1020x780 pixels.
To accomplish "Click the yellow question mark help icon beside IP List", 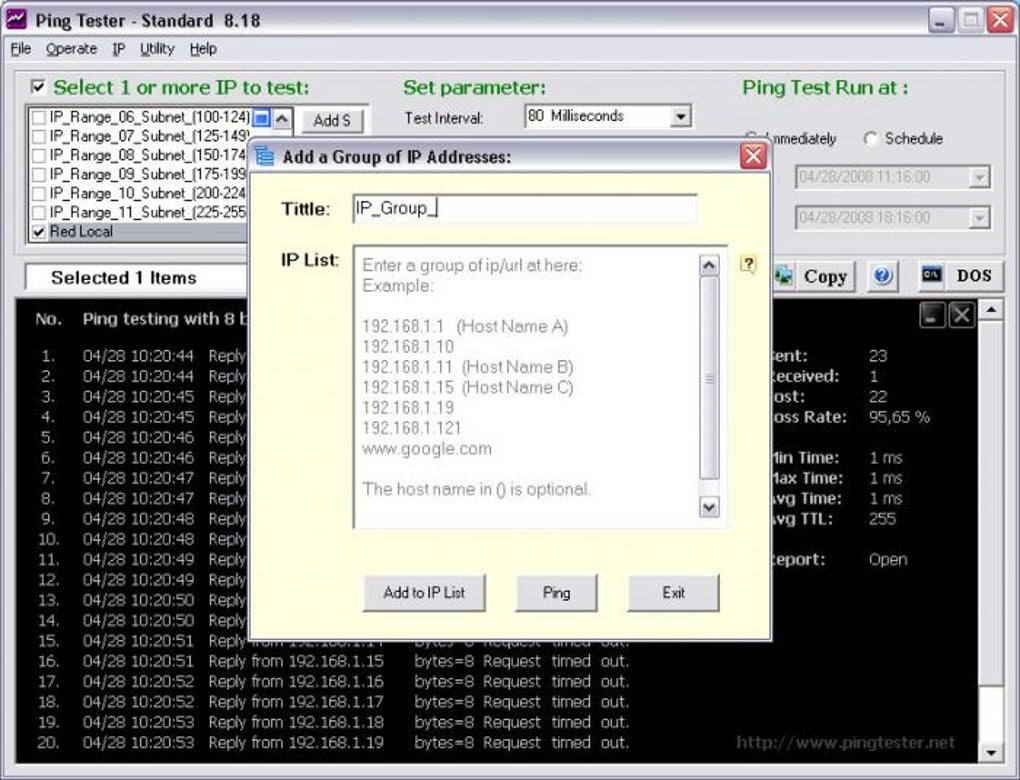I will (748, 263).
